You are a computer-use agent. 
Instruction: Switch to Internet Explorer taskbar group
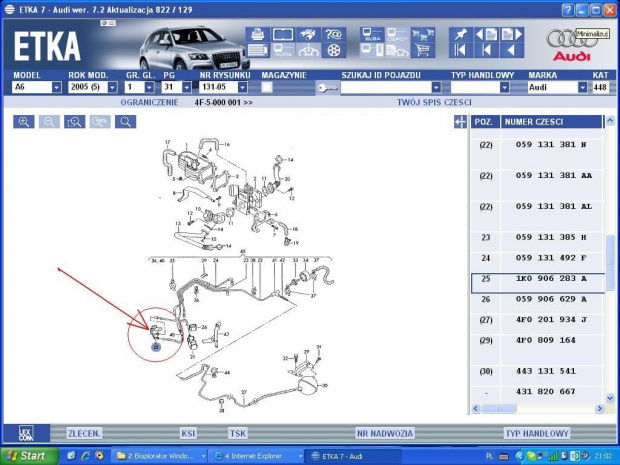click(258, 456)
